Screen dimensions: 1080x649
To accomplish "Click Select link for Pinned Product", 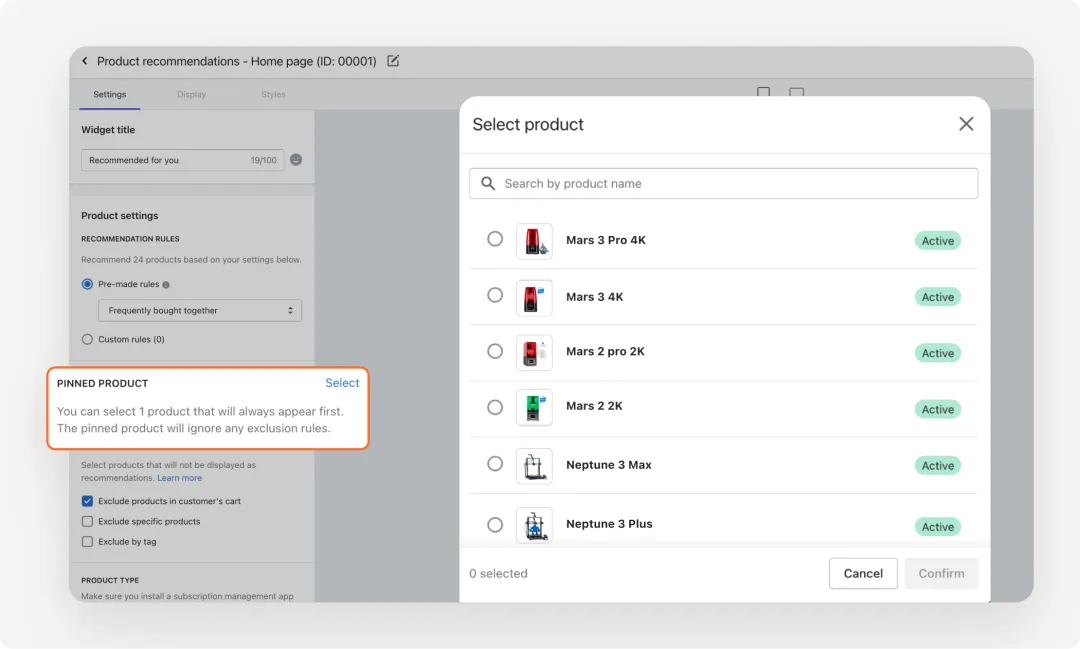I will [342, 383].
